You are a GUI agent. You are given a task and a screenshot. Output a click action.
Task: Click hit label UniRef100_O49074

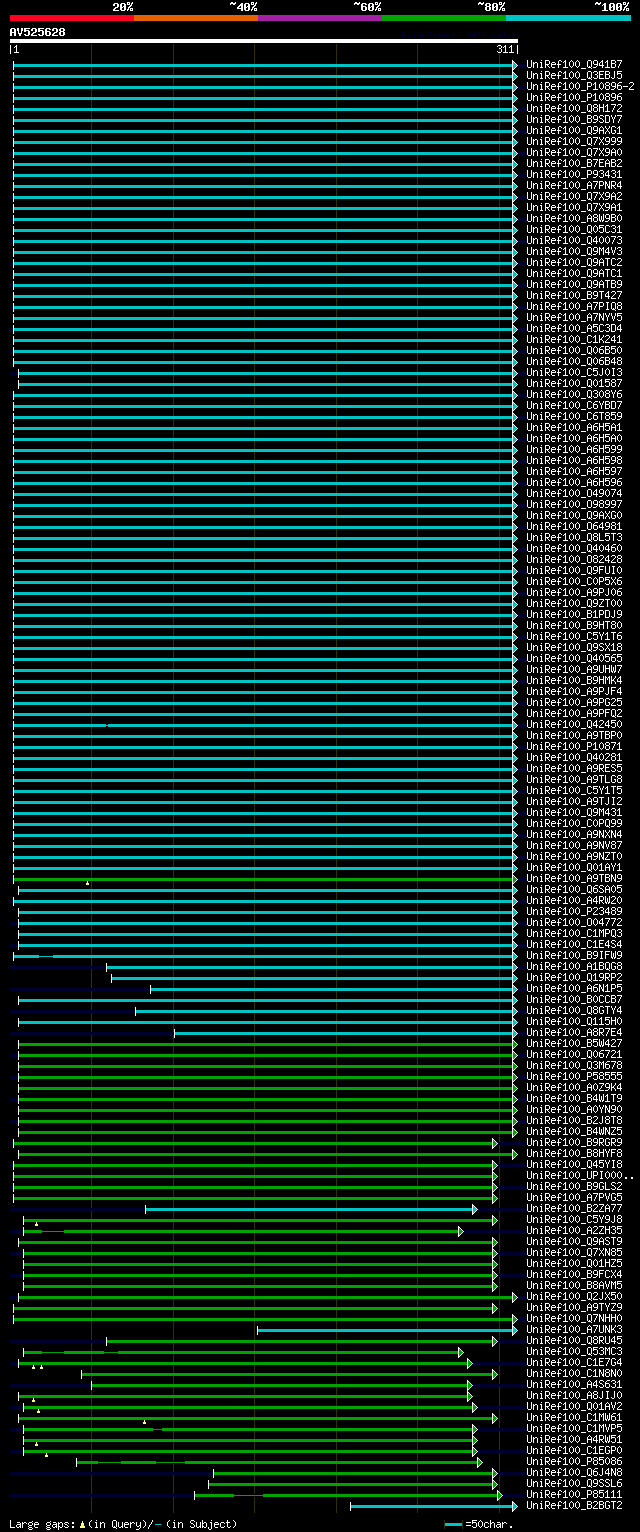(574, 493)
